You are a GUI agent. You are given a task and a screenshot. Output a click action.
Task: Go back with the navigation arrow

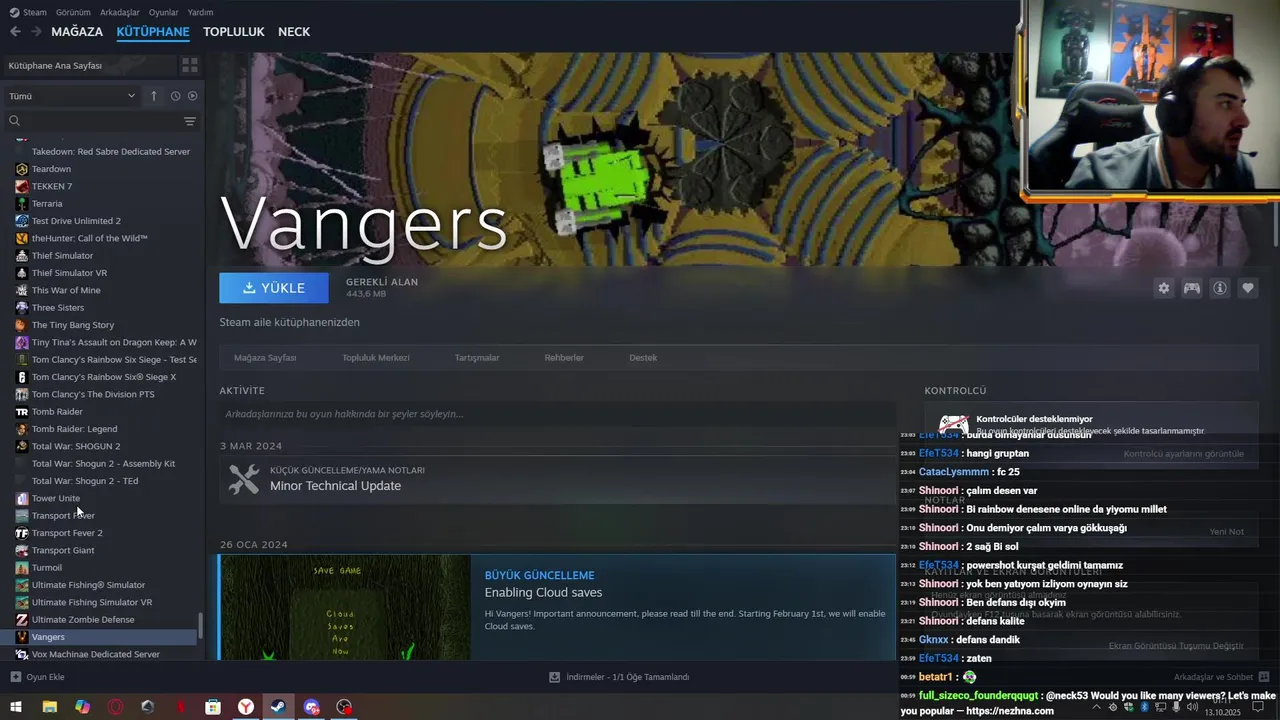15,32
